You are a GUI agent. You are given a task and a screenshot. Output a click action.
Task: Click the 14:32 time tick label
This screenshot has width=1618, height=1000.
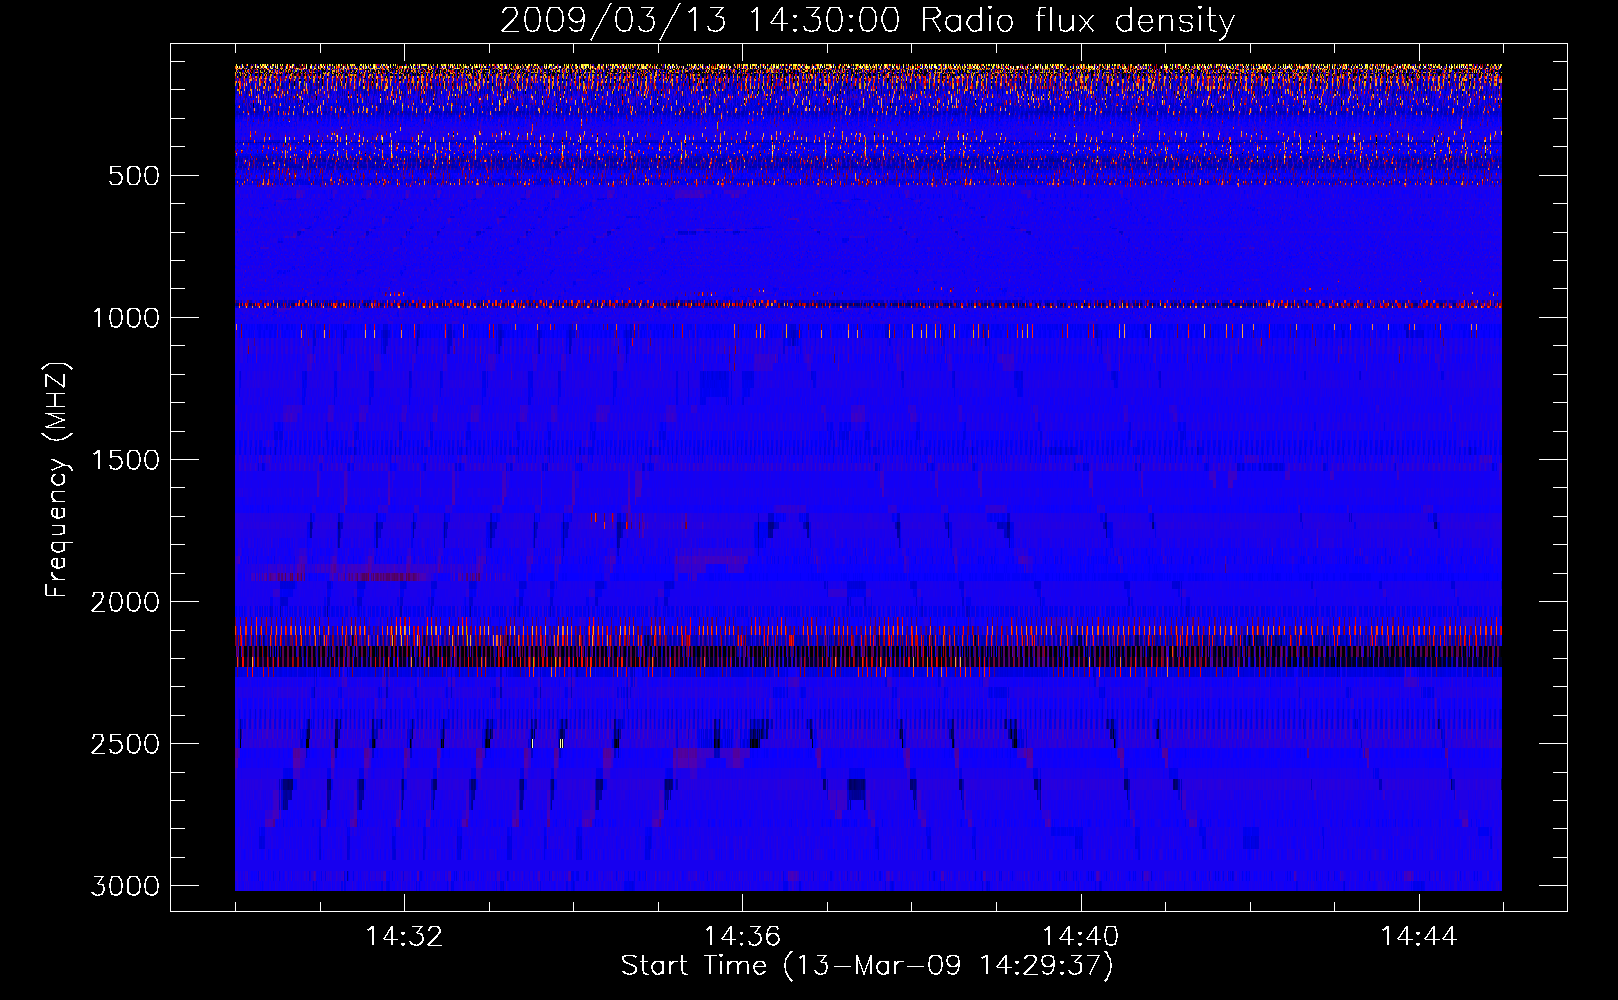tap(404, 937)
